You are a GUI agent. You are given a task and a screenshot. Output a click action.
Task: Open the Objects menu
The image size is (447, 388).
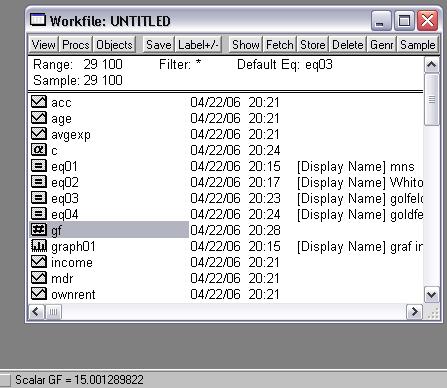(x=114, y=45)
